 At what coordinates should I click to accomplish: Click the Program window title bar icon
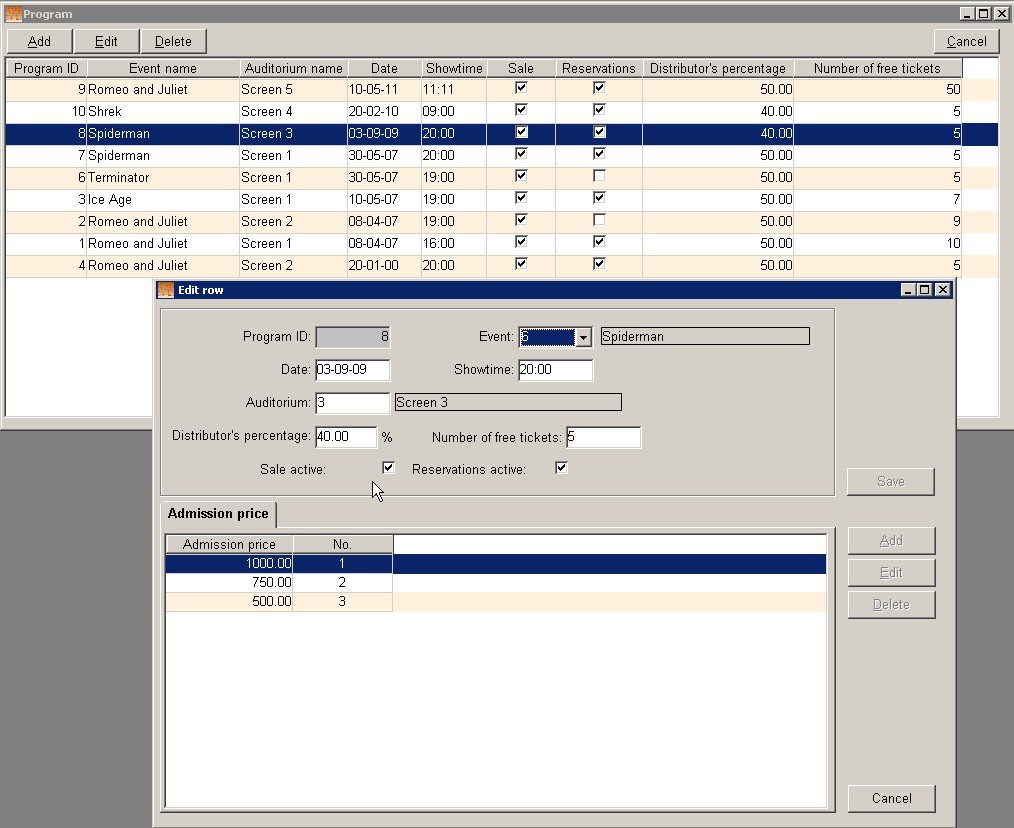point(13,14)
